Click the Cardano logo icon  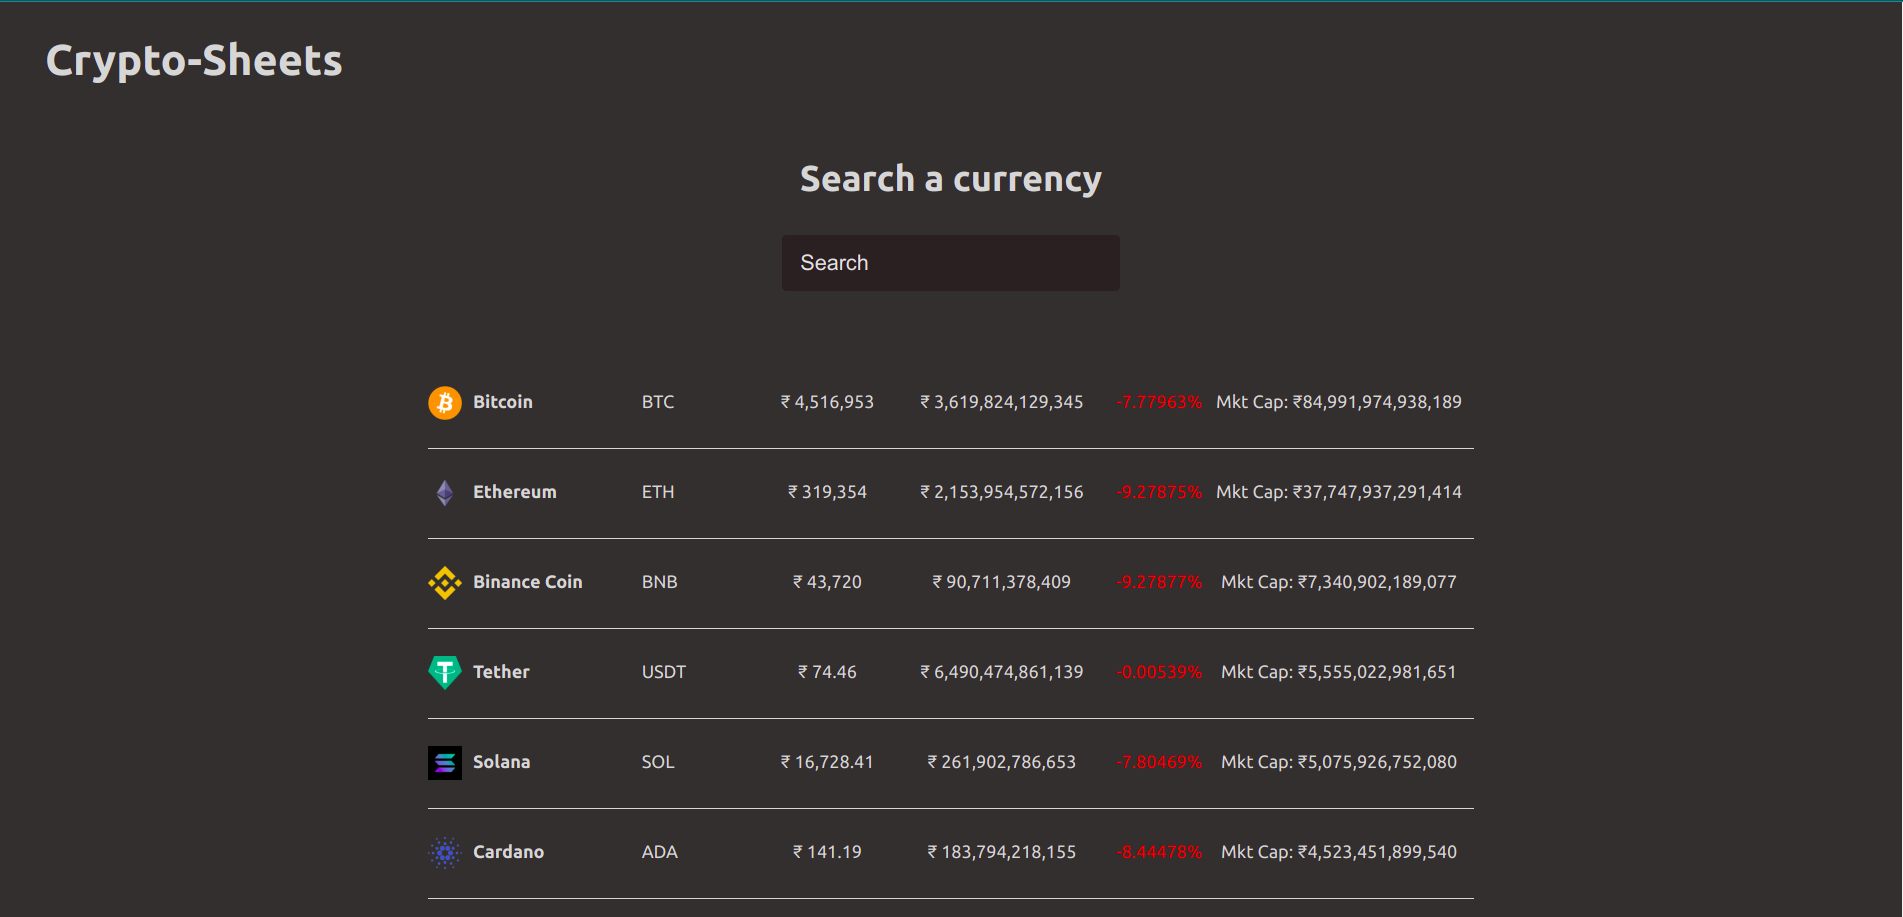445,853
